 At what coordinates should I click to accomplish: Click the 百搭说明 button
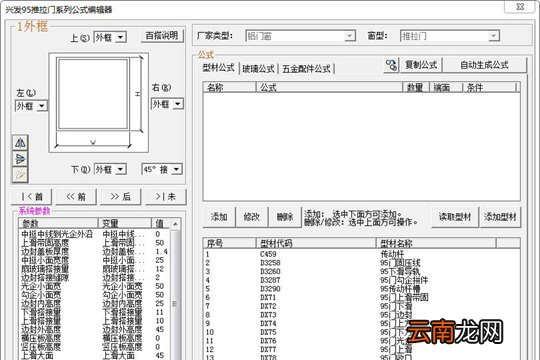162,36
